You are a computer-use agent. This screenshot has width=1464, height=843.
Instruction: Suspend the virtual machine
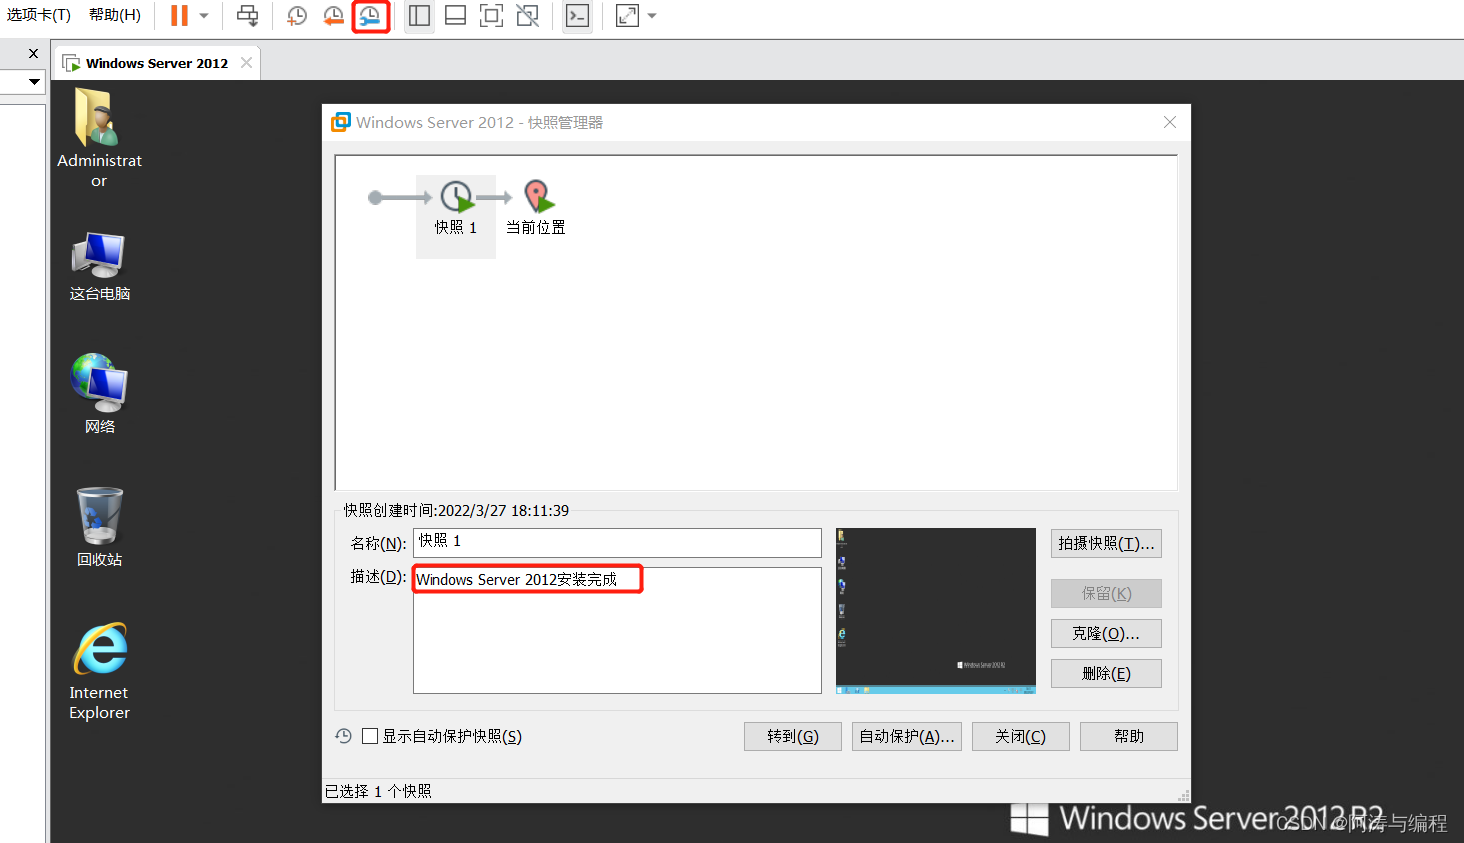(x=178, y=16)
